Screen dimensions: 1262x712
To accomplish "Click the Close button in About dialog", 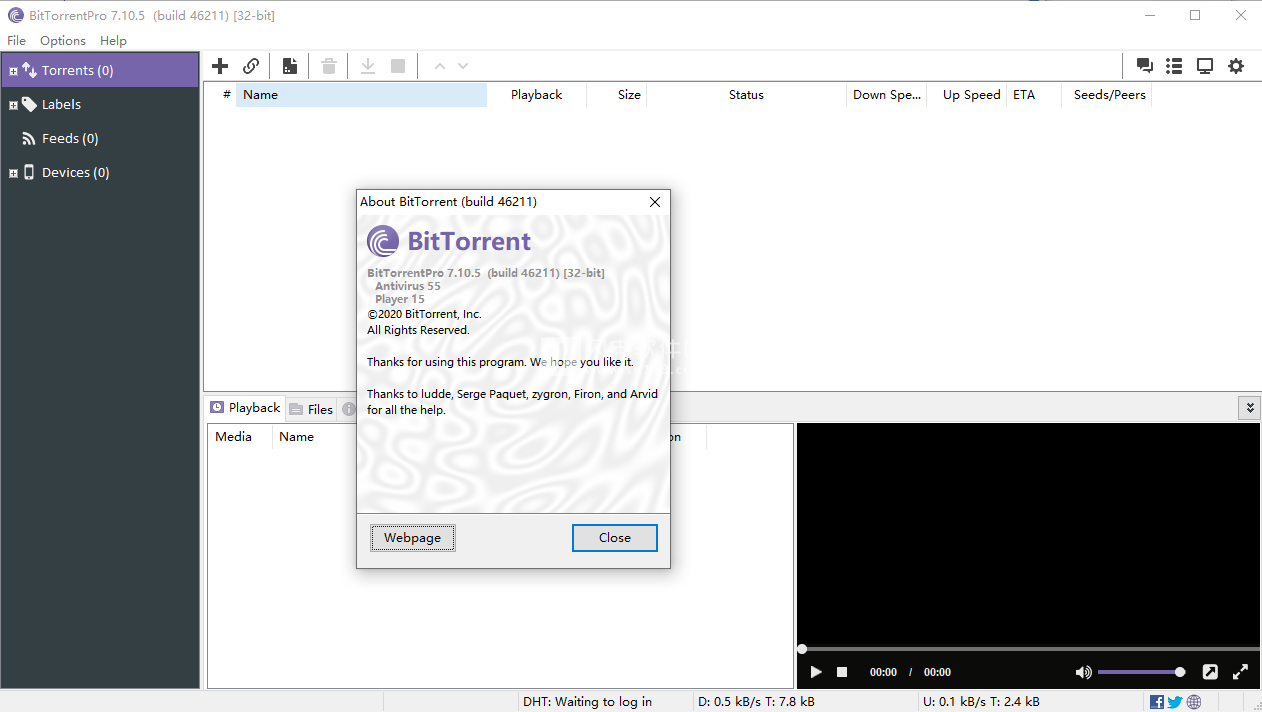I will pyautogui.click(x=615, y=538).
